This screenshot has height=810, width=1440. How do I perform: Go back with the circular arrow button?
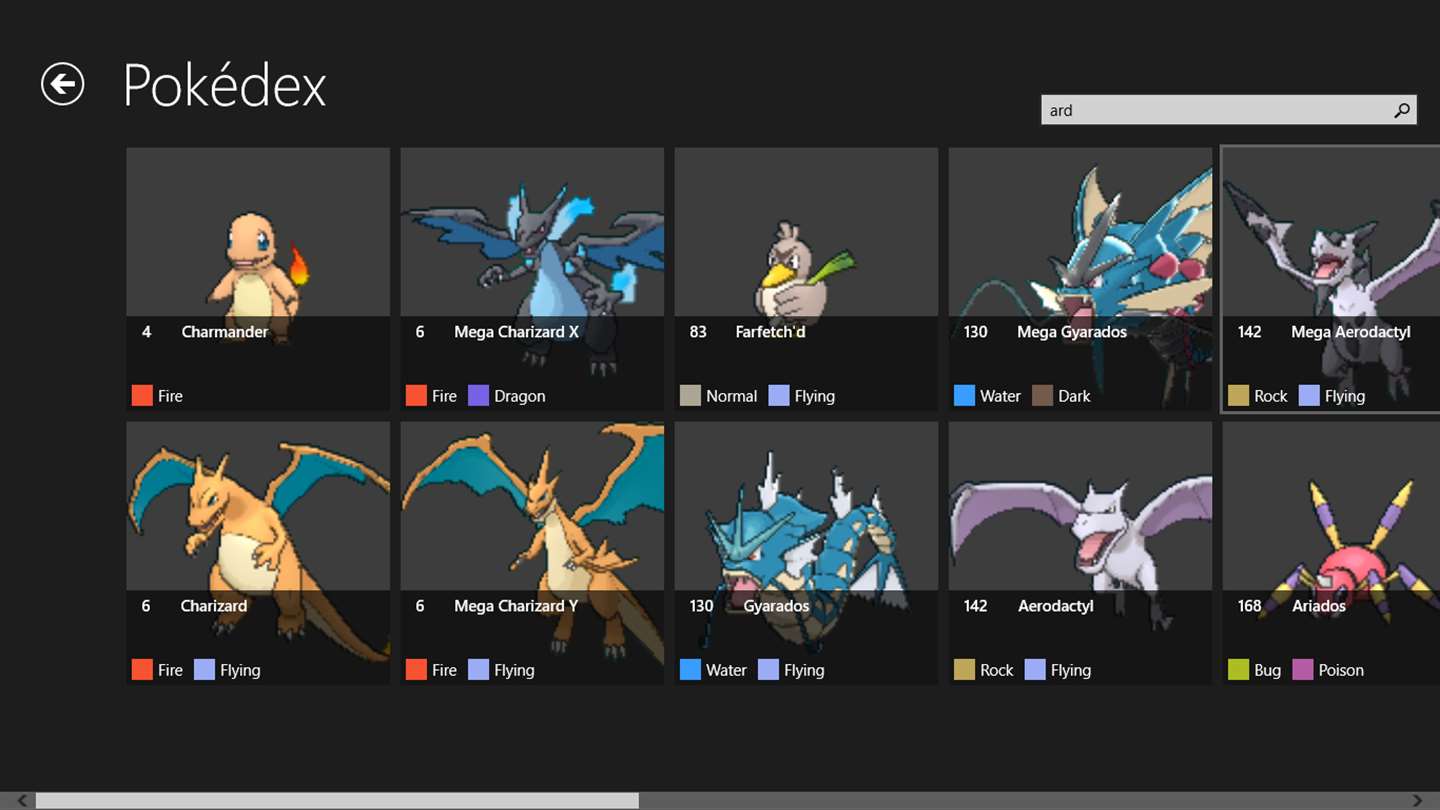point(62,84)
